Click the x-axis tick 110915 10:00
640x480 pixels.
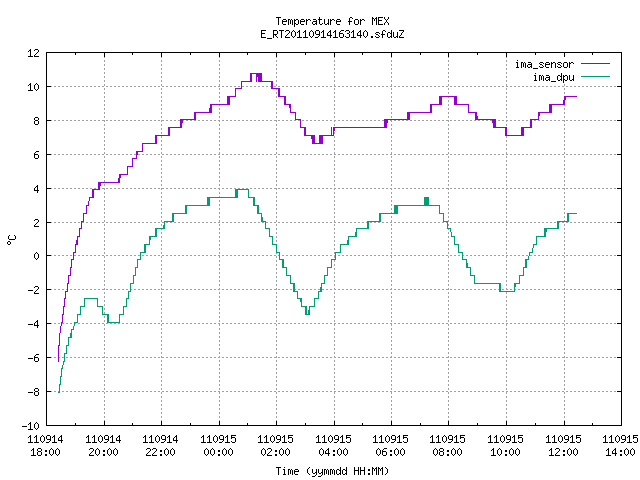click(x=506, y=446)
